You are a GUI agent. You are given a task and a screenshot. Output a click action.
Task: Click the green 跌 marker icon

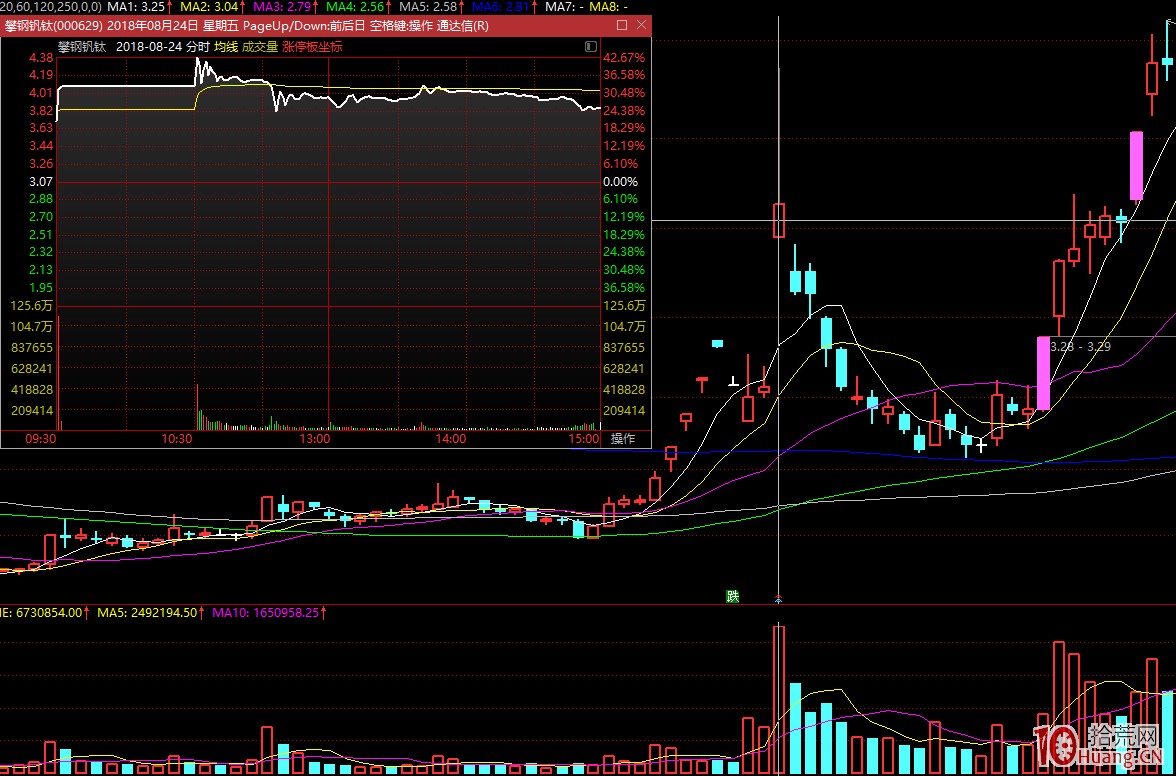point(732,596)
